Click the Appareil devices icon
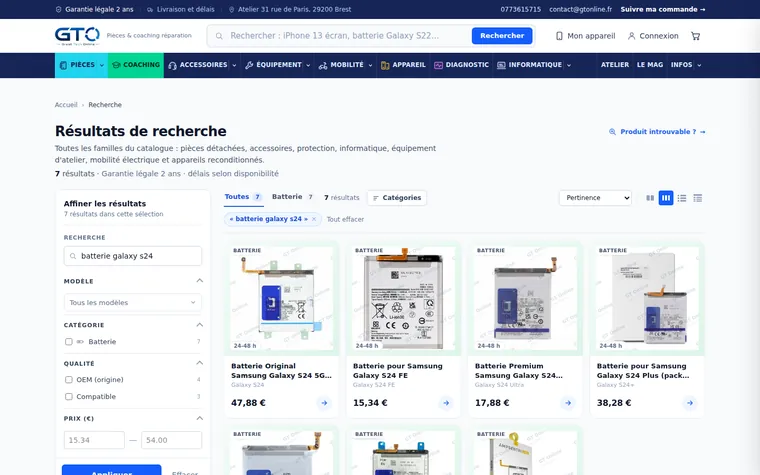The height and width of the screenshot is (475, 760). pyautogui.click(x=385, y=65)
